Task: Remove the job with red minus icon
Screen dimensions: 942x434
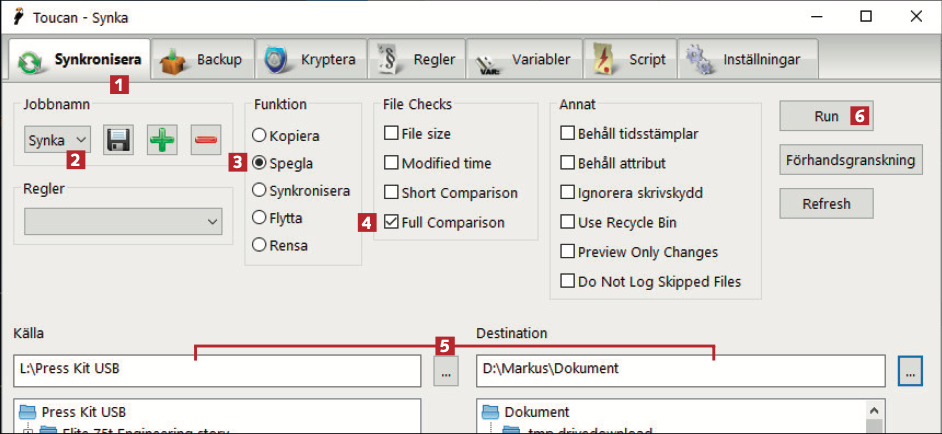Action: (x=205, y=140)
